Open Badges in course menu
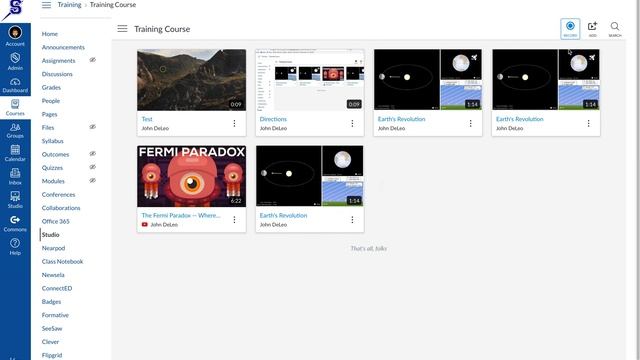This screenshot has height=360, width=640. tap(51, 302)
